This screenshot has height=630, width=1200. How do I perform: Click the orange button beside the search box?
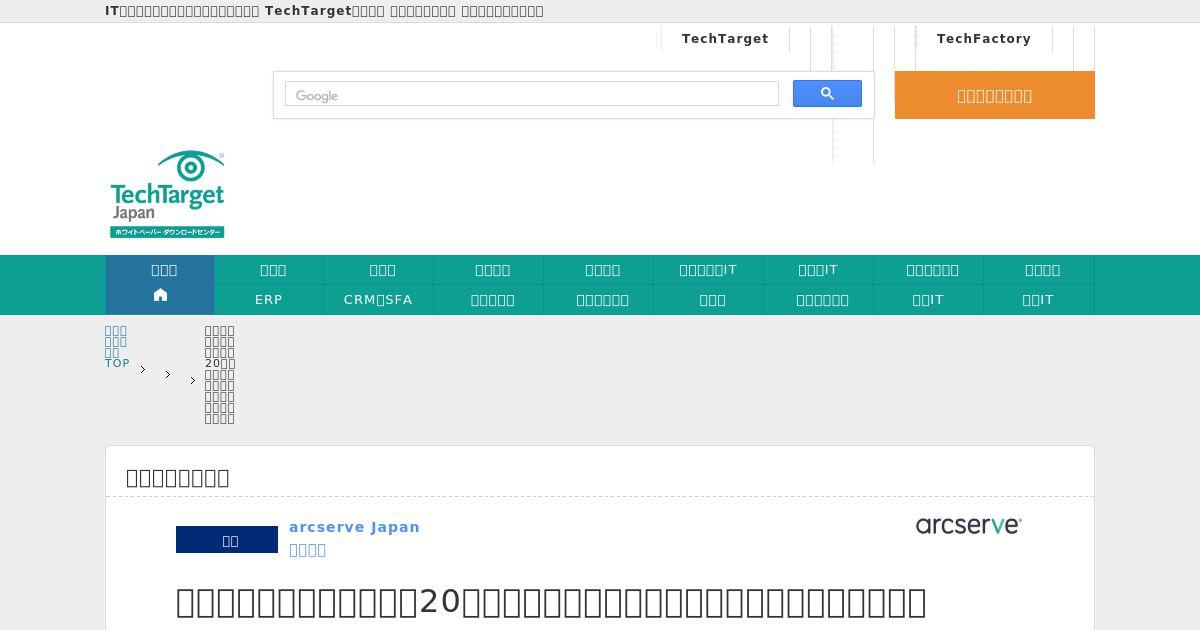pos(994,95)
